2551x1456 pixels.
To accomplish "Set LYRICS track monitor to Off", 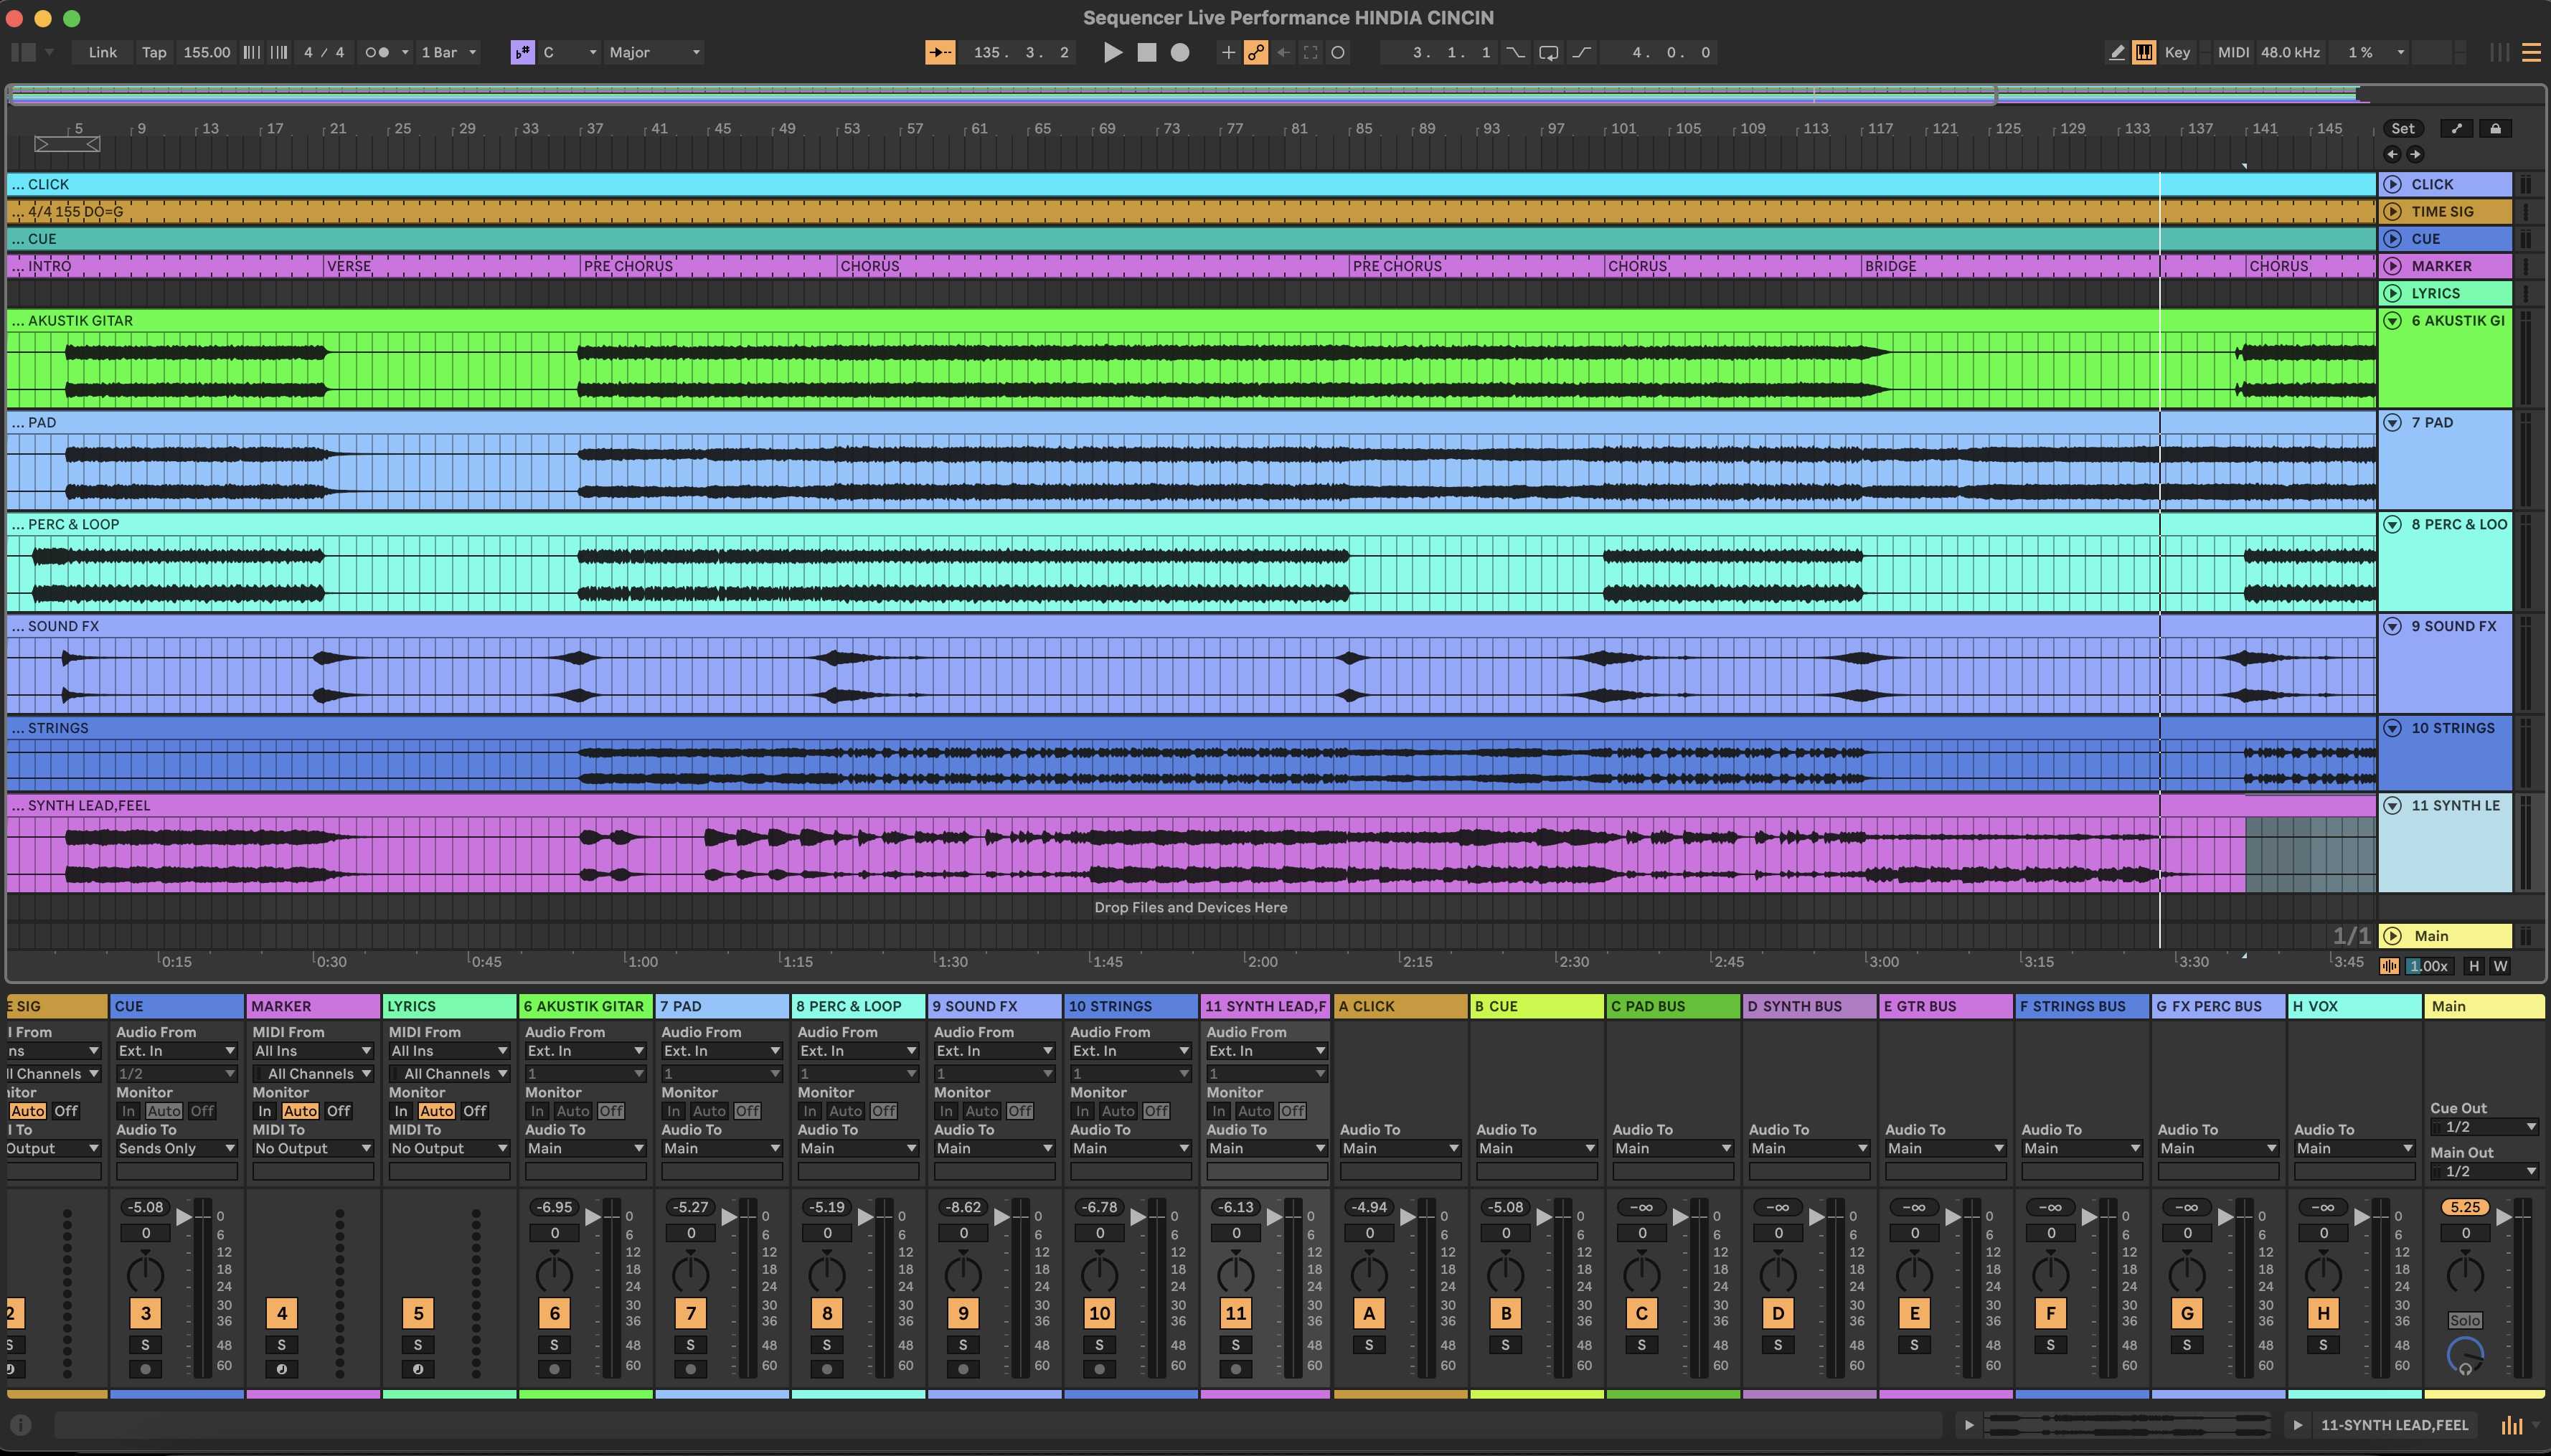I will [475, 1111].
